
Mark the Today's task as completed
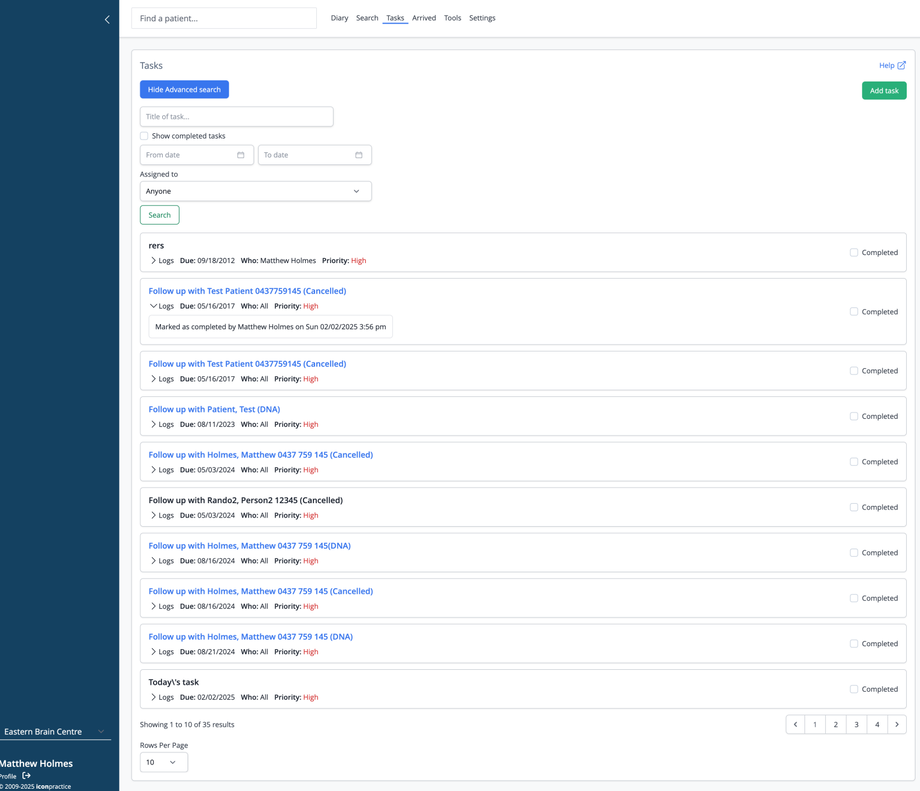854,689
